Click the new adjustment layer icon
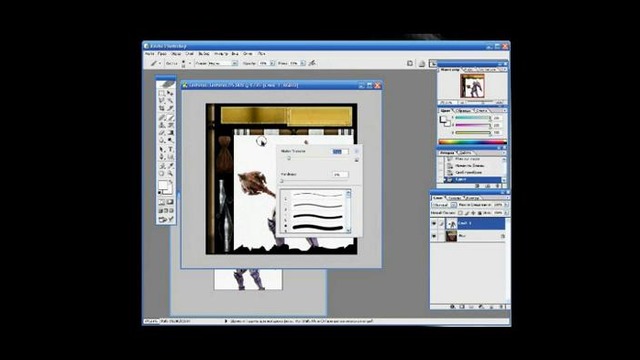The height and width of the screenshot is (360, 640). coord(482,307)
